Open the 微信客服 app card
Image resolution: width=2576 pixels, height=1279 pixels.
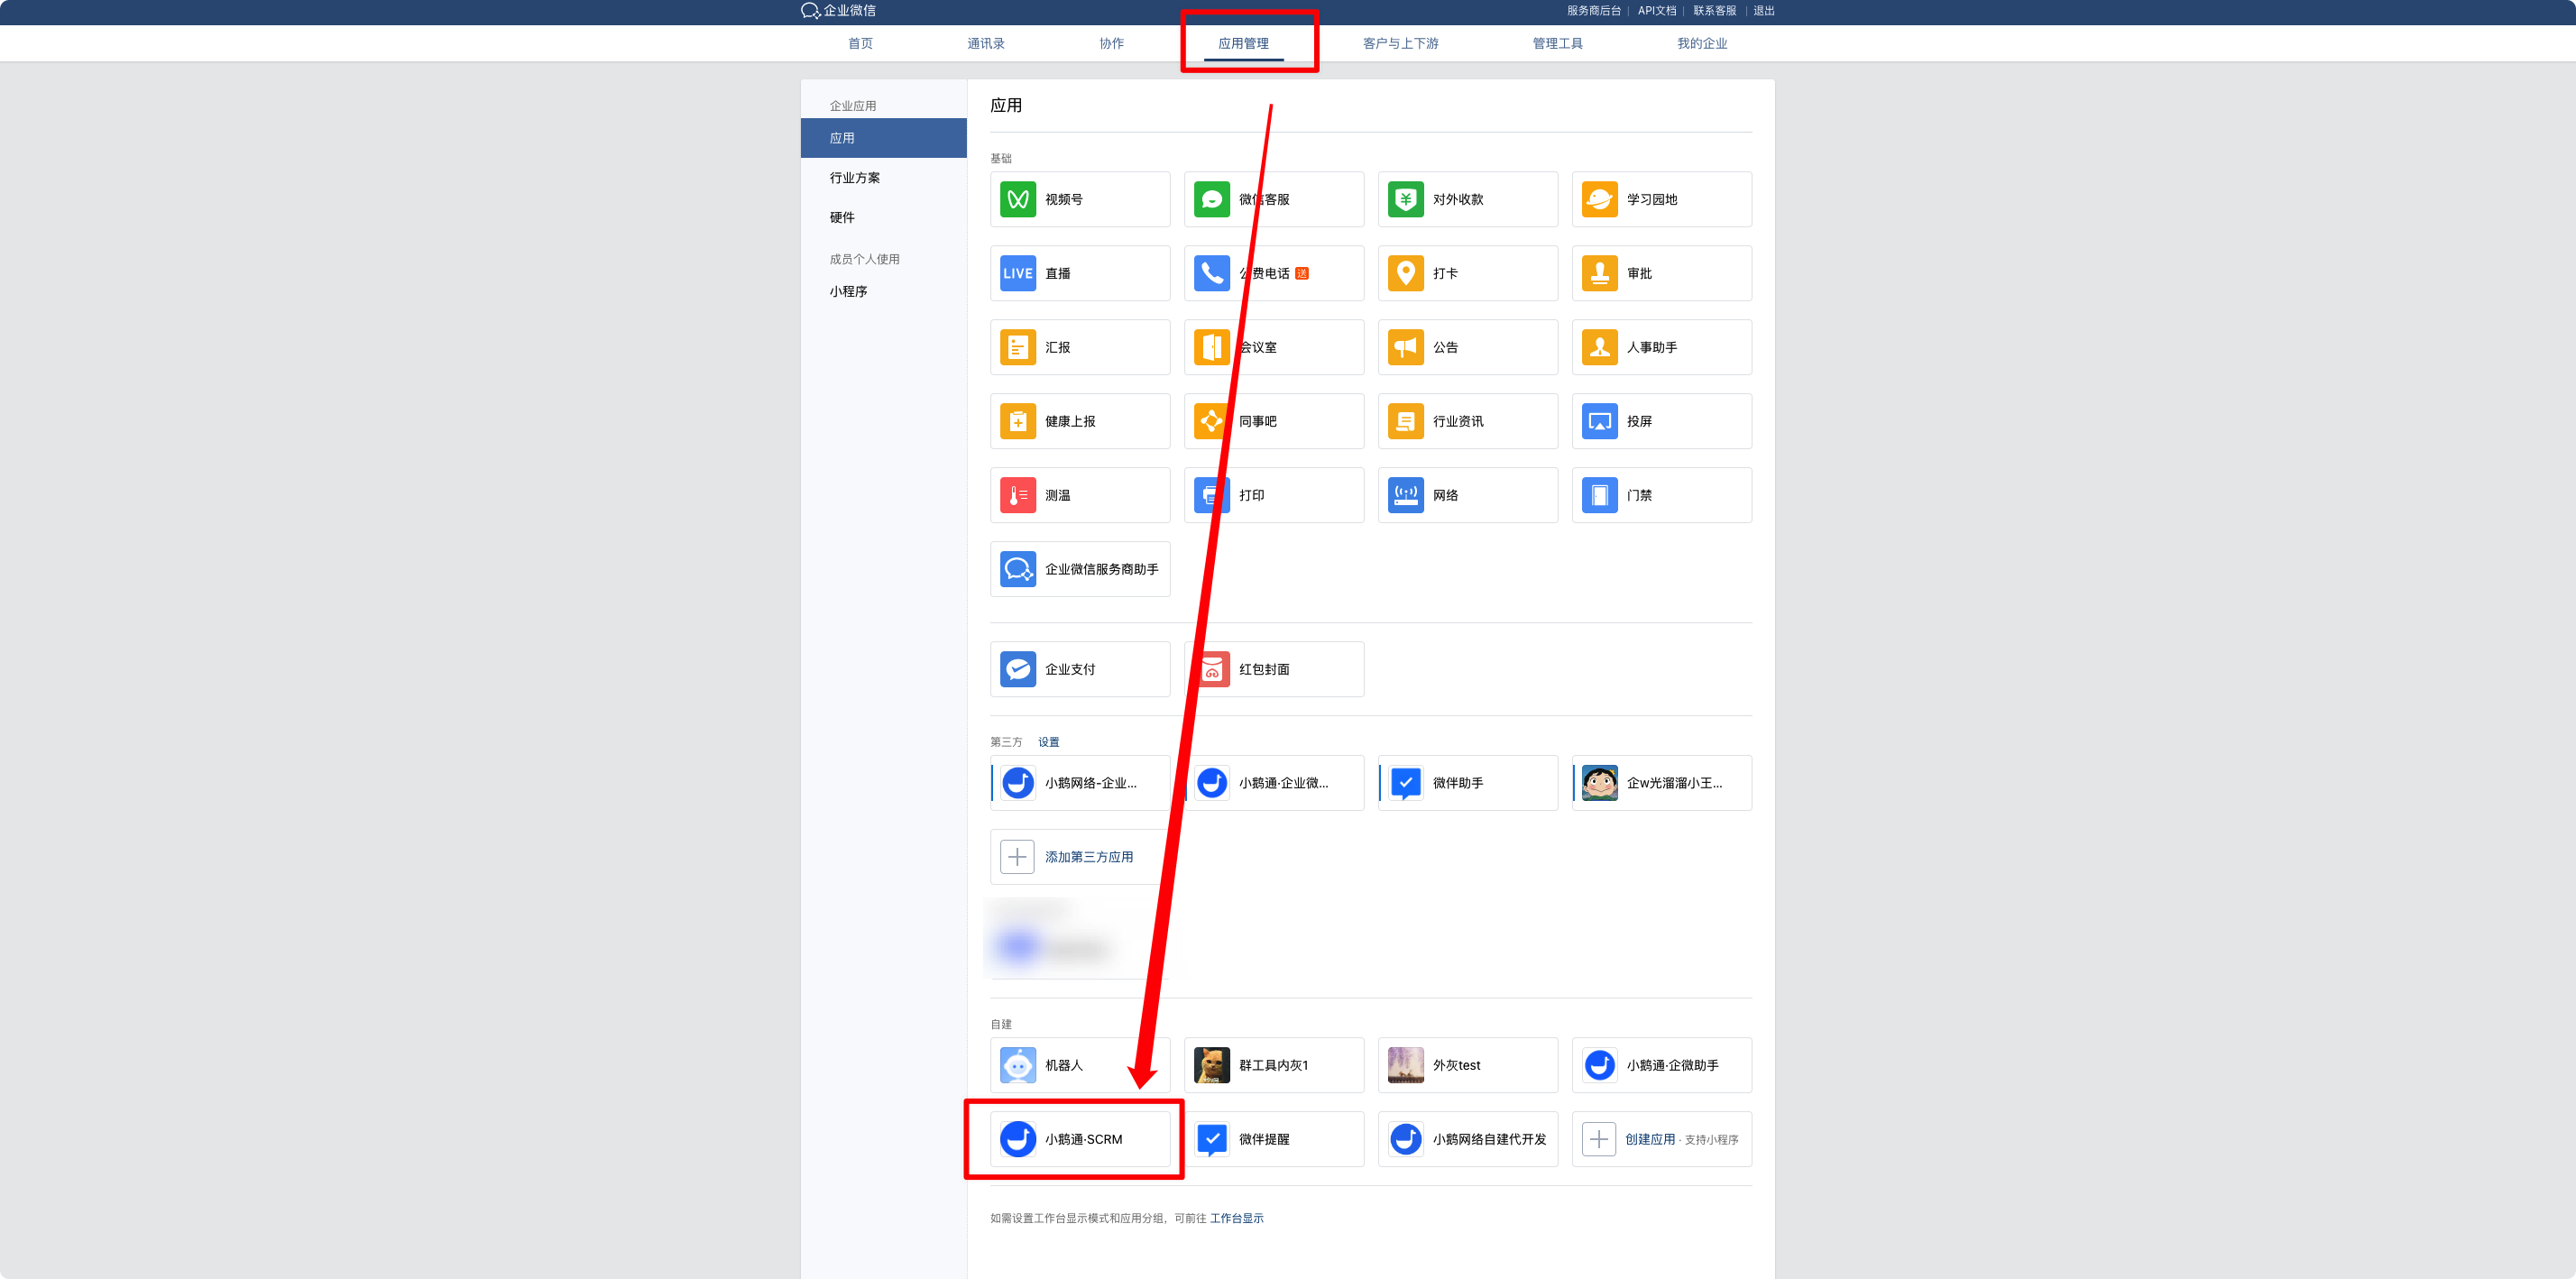pos(1274,199)
